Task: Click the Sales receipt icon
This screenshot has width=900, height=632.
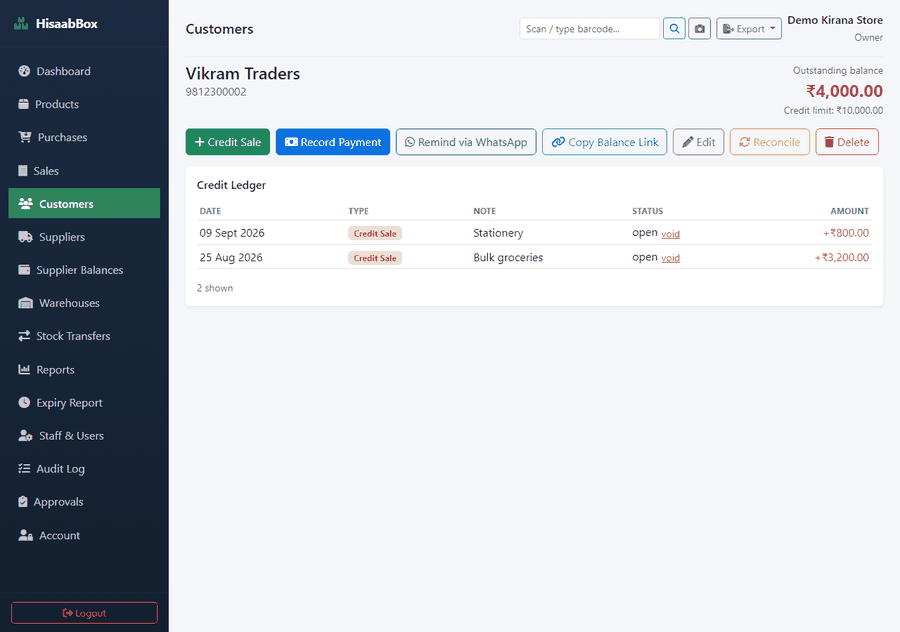Action: 23,170
